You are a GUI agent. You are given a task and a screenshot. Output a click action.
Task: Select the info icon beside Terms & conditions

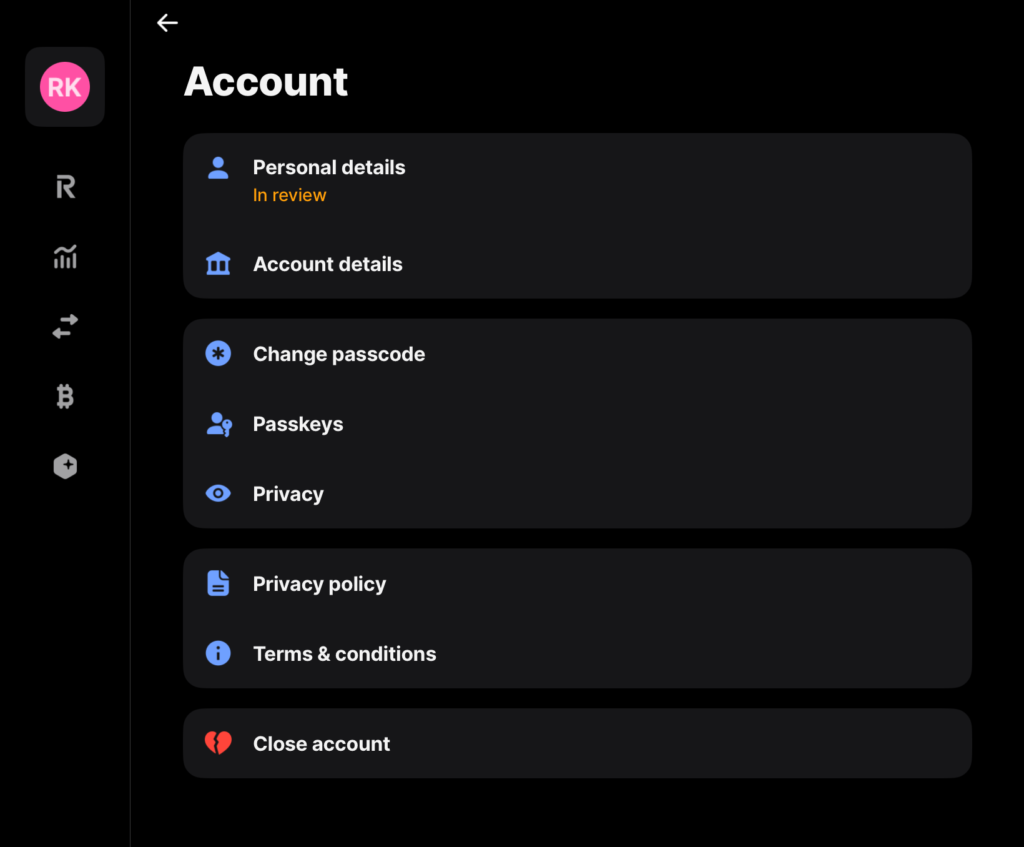(x=218, y=653)
